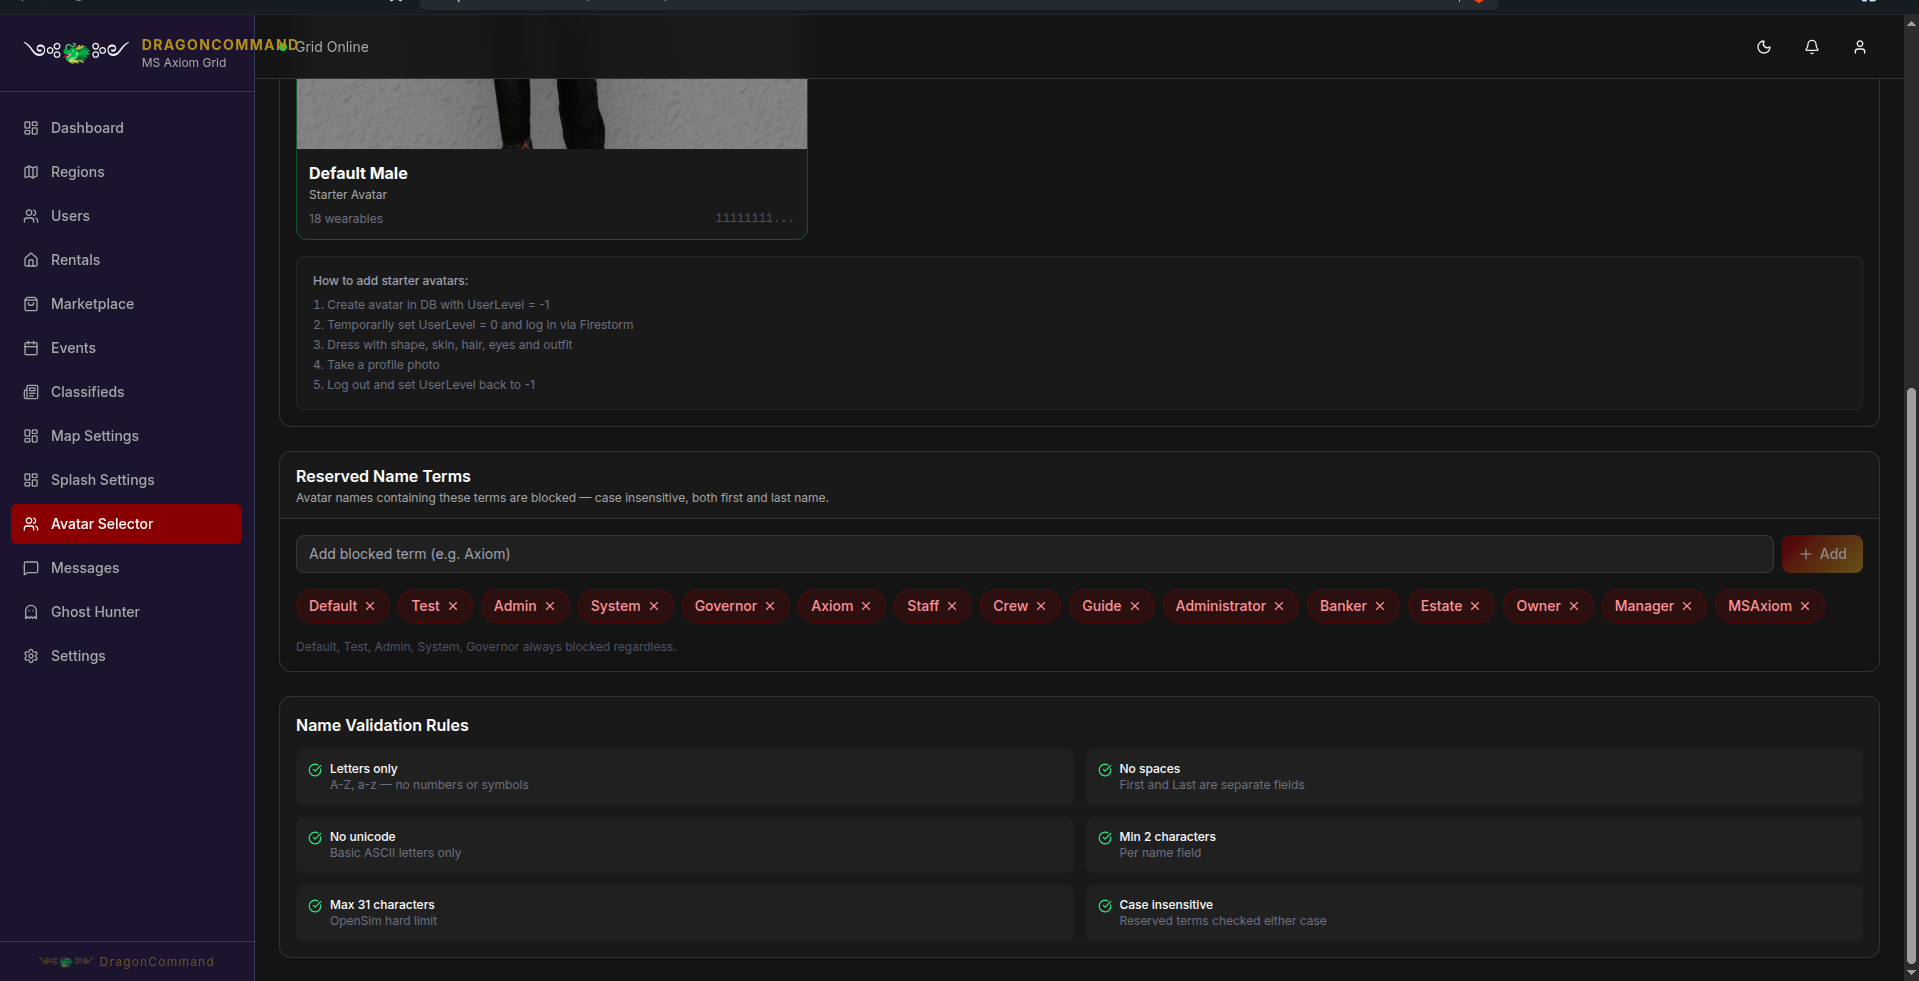Remove the Default blocked term
The width and height of the screenshot is (1919, 981).
370,606
